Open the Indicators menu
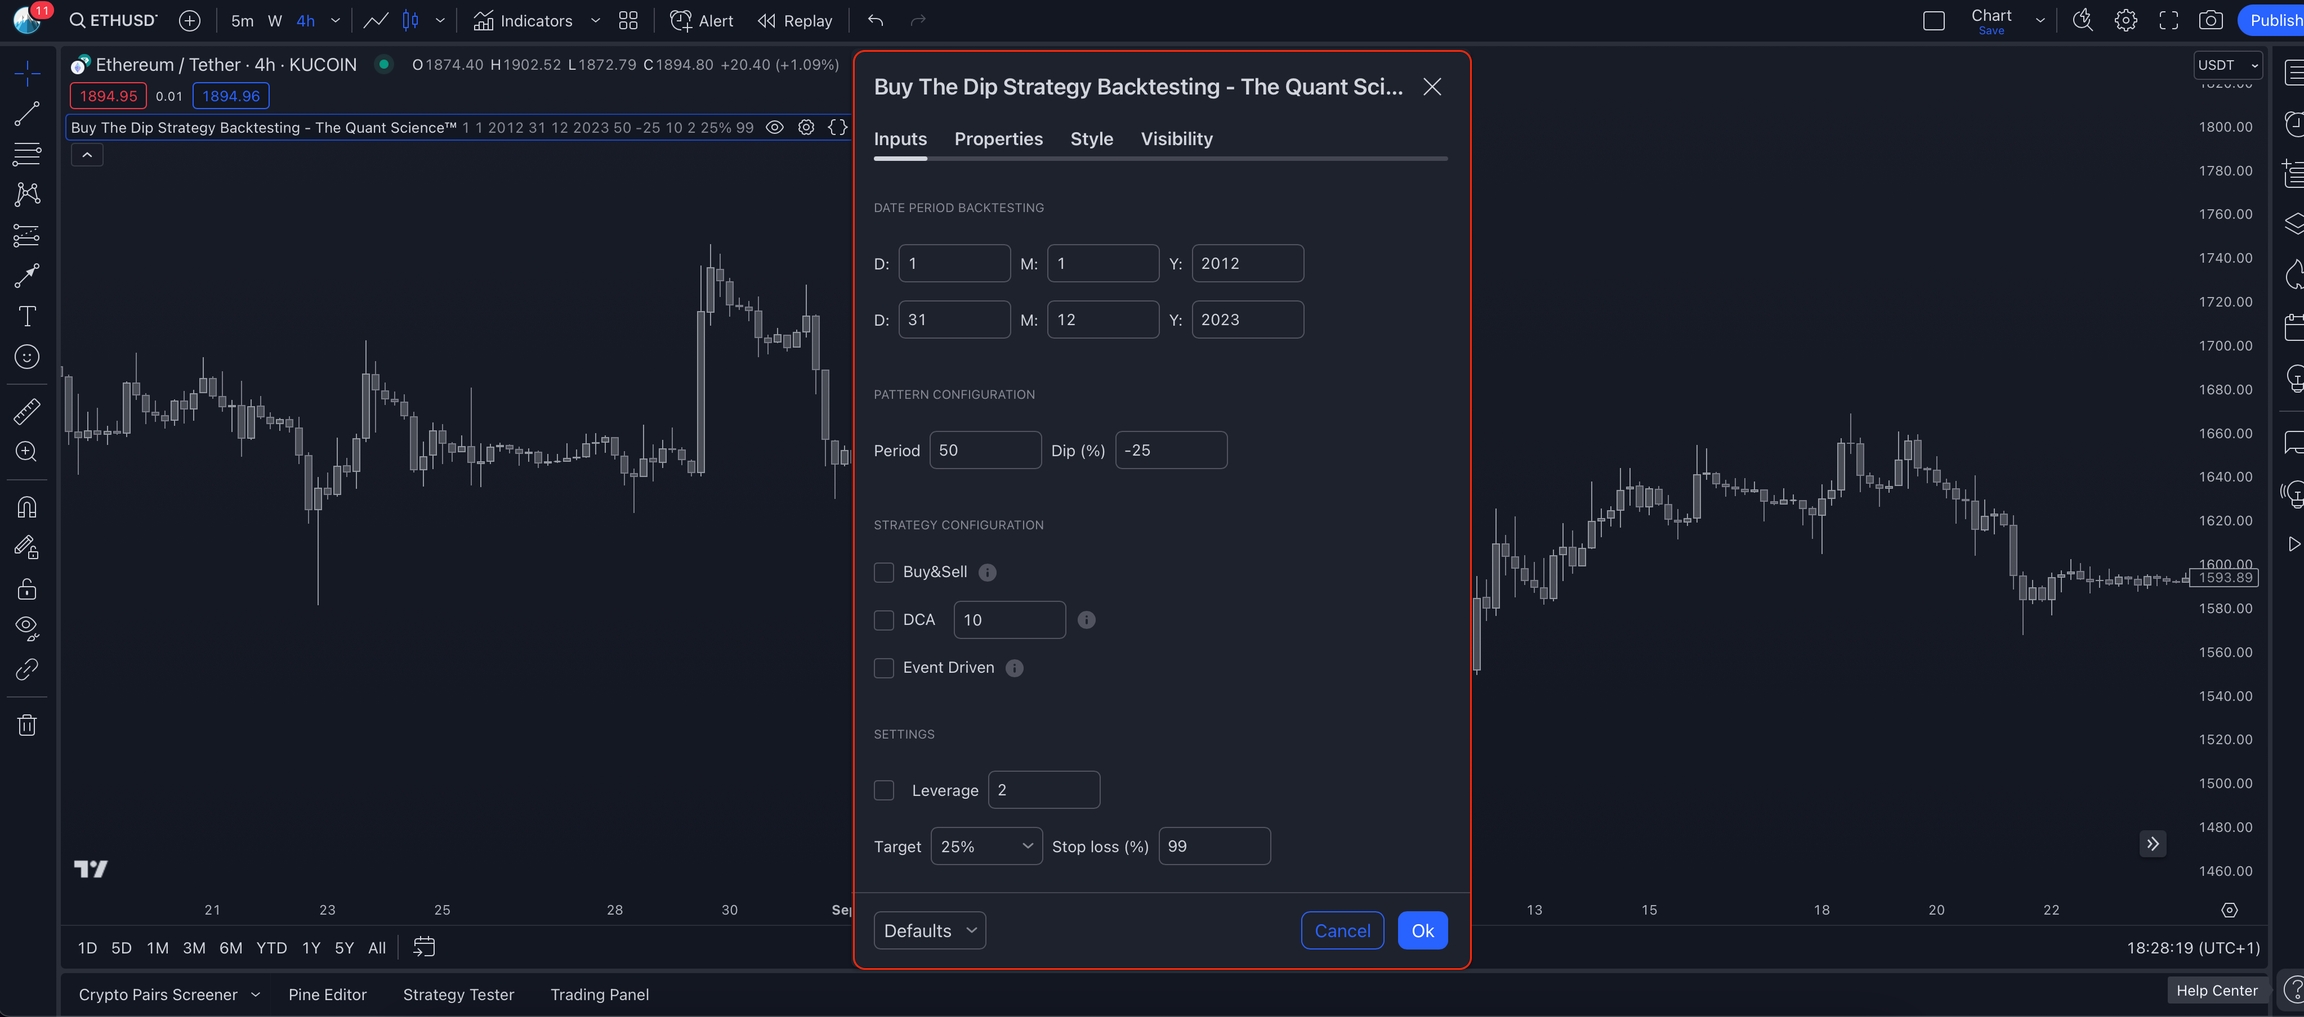Screen dimensions: 2304x1017 (x=523, y=21)
